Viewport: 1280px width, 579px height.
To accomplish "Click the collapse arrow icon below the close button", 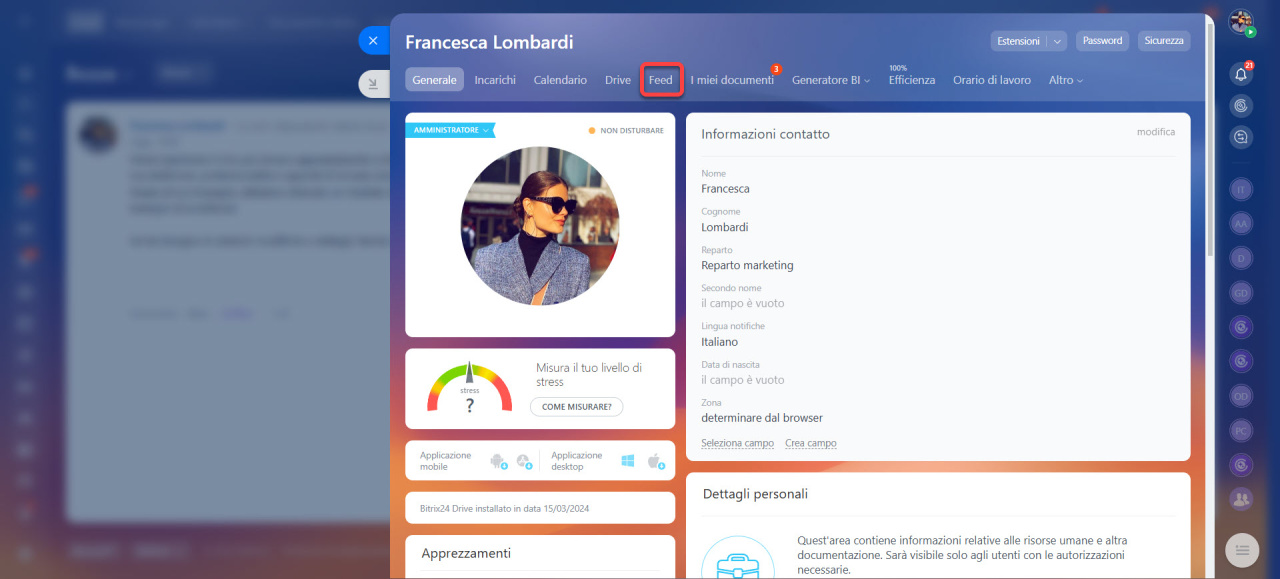I will 373,84.
